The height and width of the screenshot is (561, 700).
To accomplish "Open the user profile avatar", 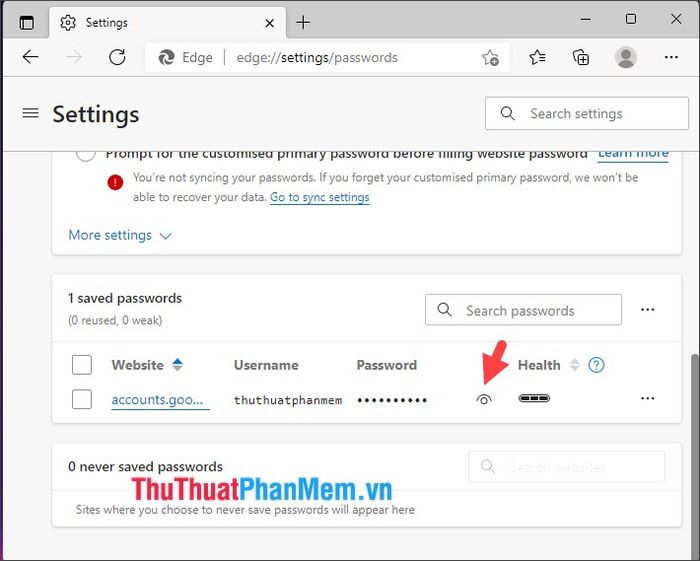I will pyautogui.click(x=626, y=57).
